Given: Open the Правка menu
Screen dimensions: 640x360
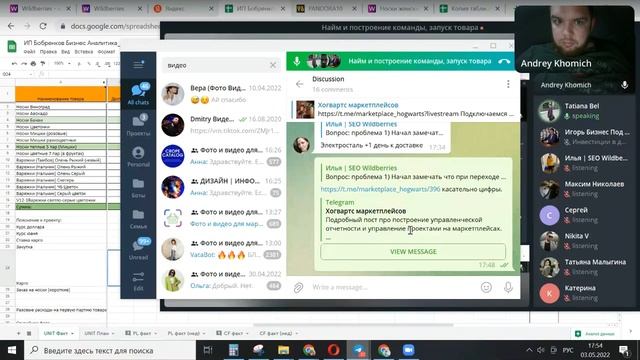Looking at the screenshot, I should [48, 52].
